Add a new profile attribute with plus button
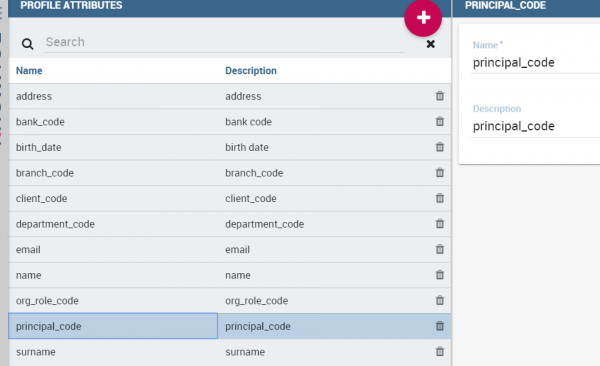Viewport: 600px width, 366px height. [423, 18]
